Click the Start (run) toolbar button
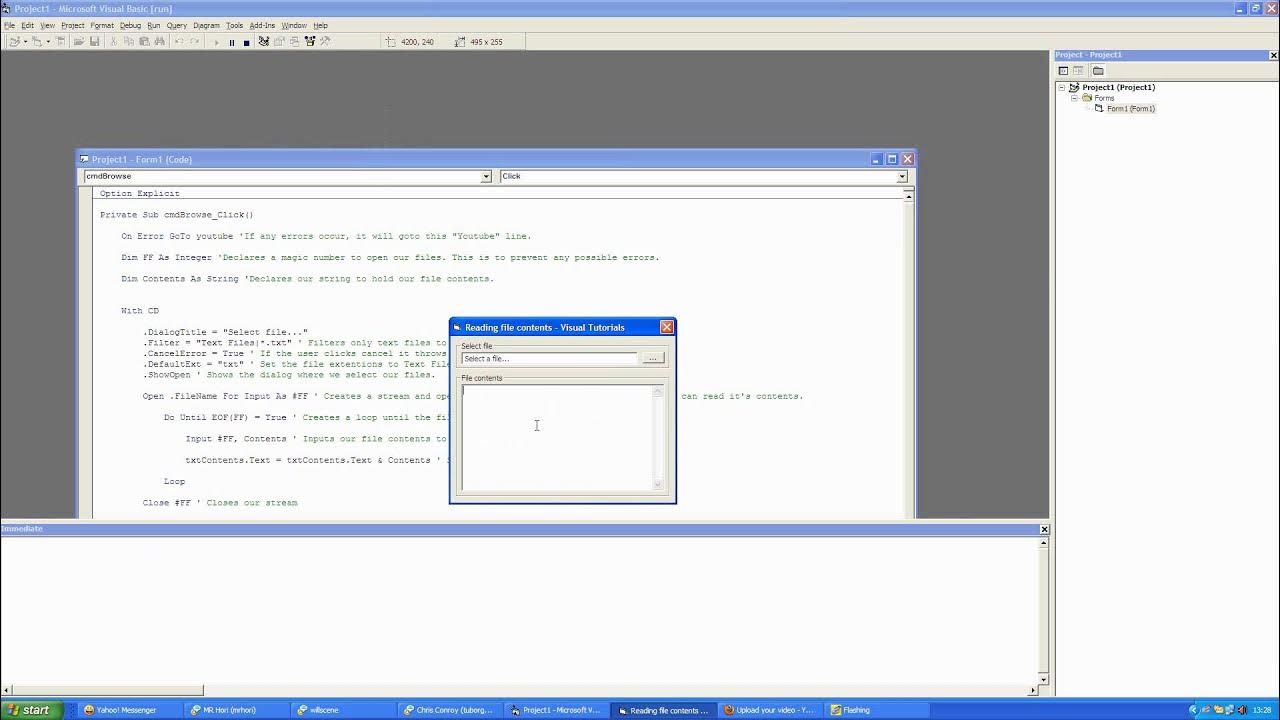This screenshot has height=720, width=1280. point(217,42)
